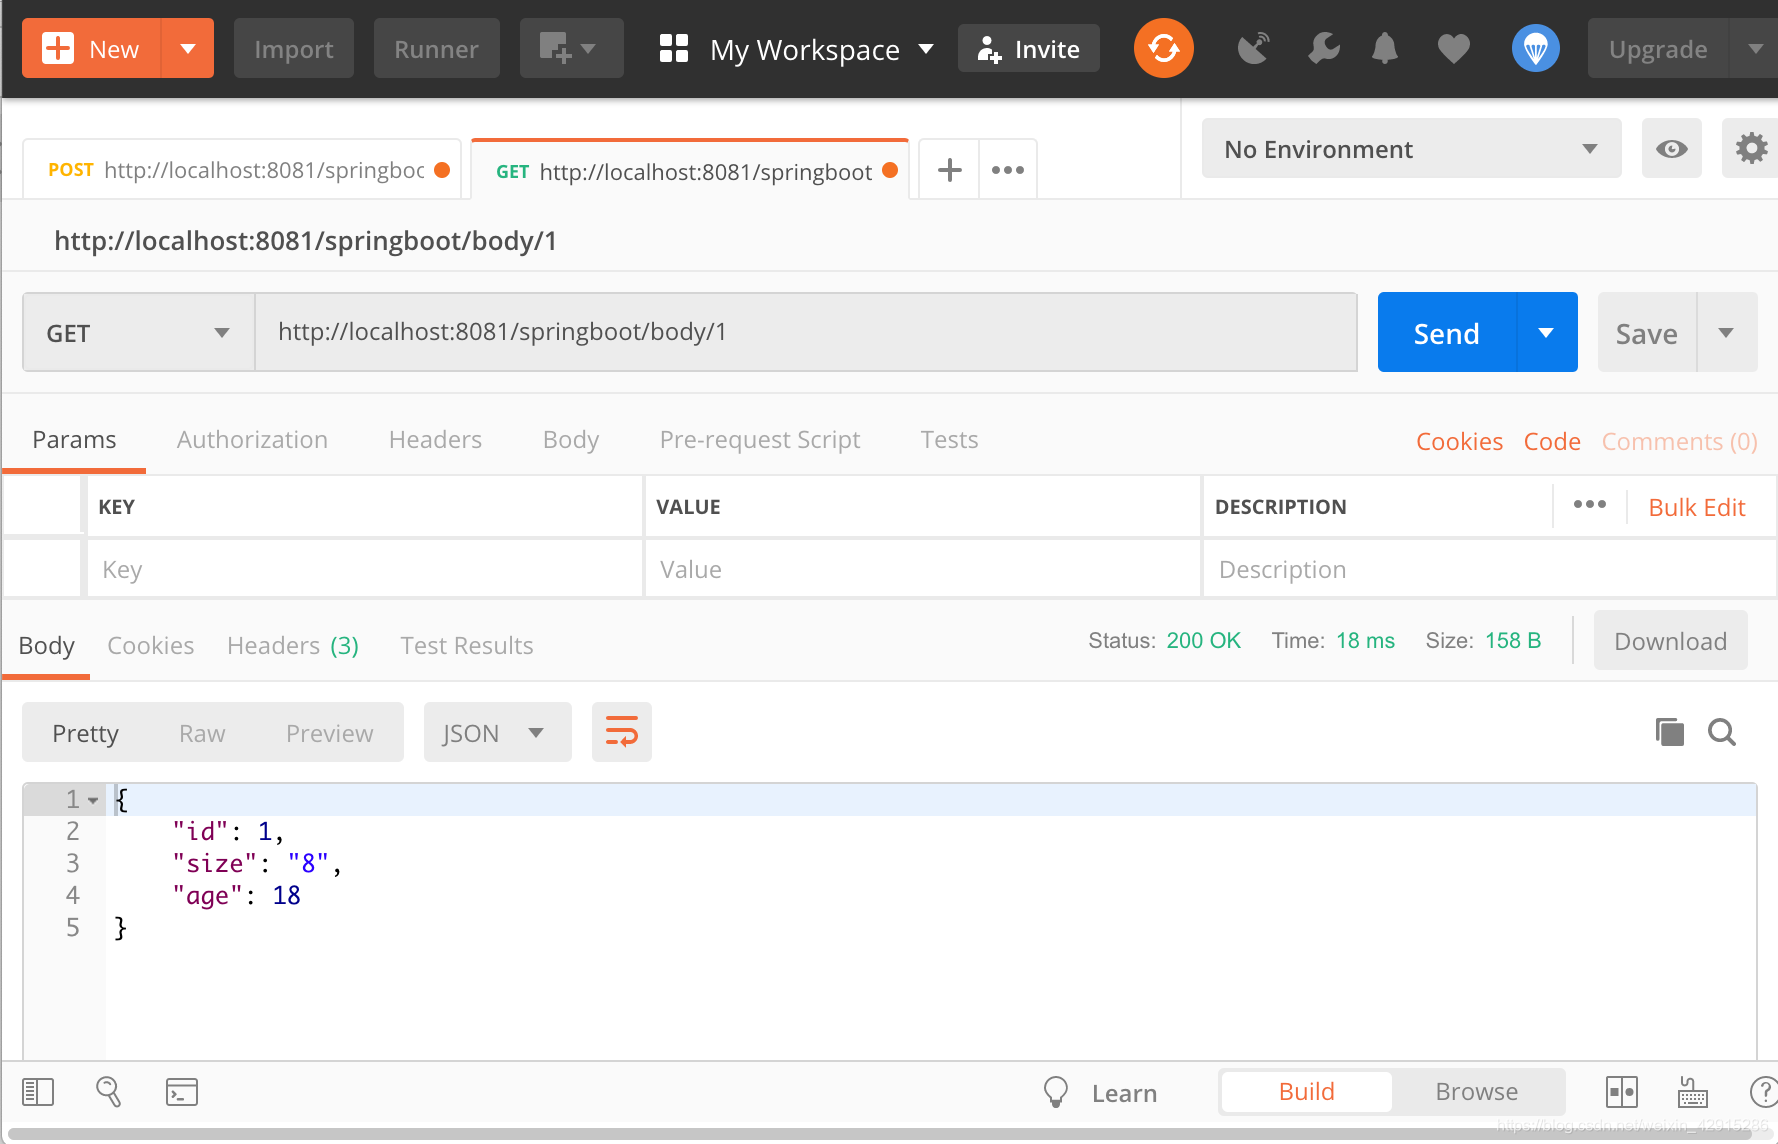Click the orange sync icon
The width and height of the screenshot is (1778, 1144).
(1163, 48)
